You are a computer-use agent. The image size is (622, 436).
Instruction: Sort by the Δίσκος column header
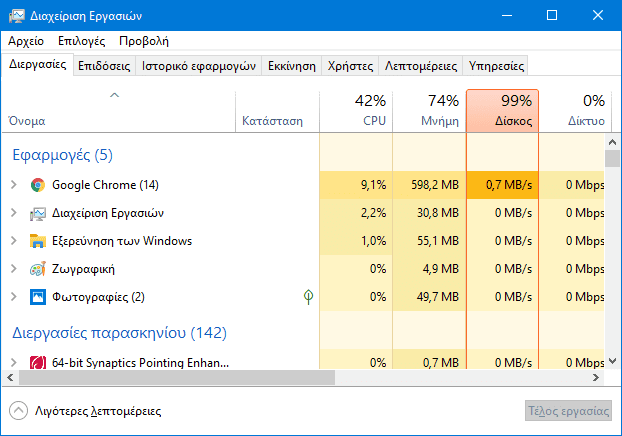tap(502, 110)
